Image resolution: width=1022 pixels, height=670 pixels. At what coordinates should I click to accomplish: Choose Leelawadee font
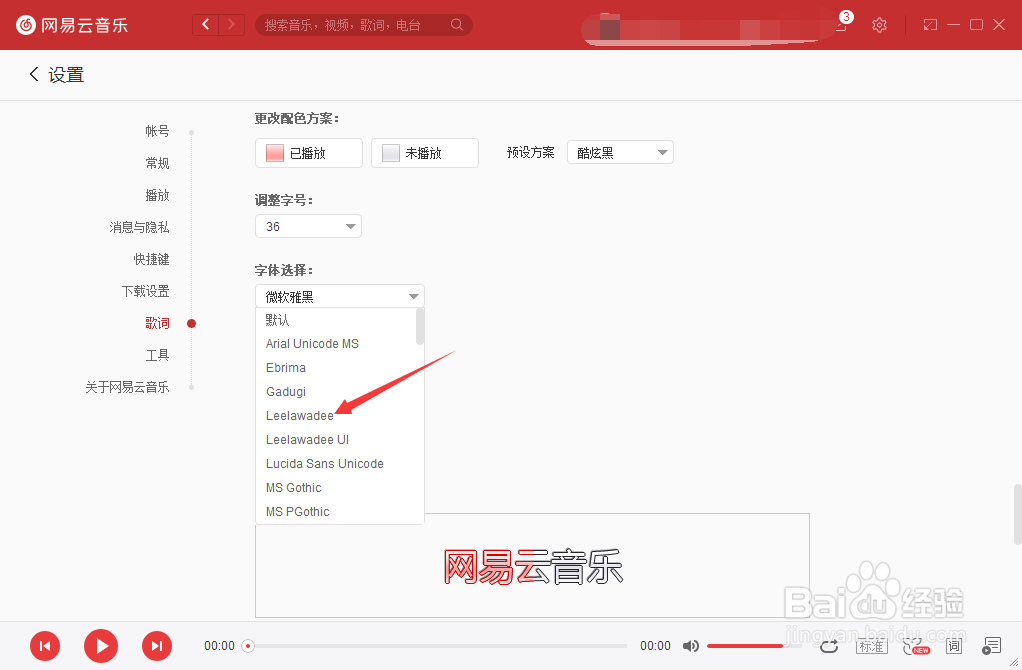click(336, 416)
